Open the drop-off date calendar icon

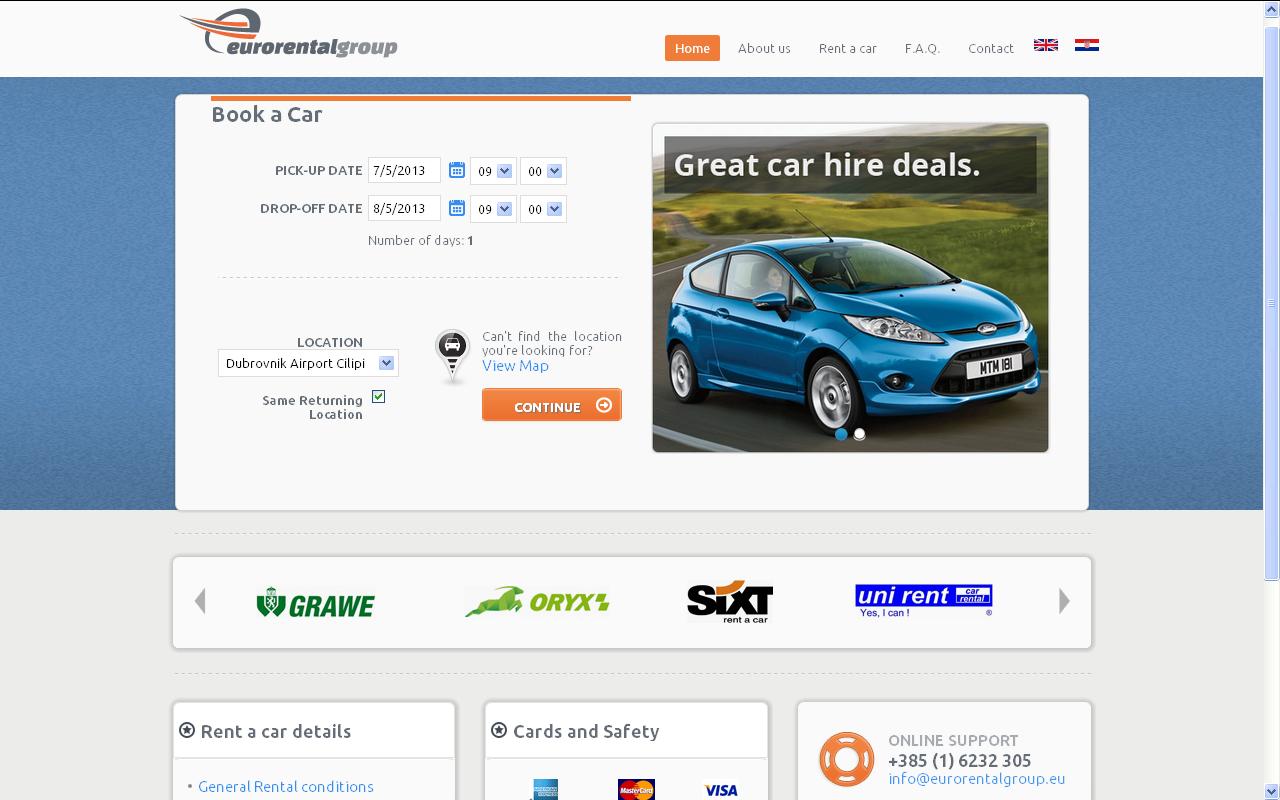pos(457,208)
